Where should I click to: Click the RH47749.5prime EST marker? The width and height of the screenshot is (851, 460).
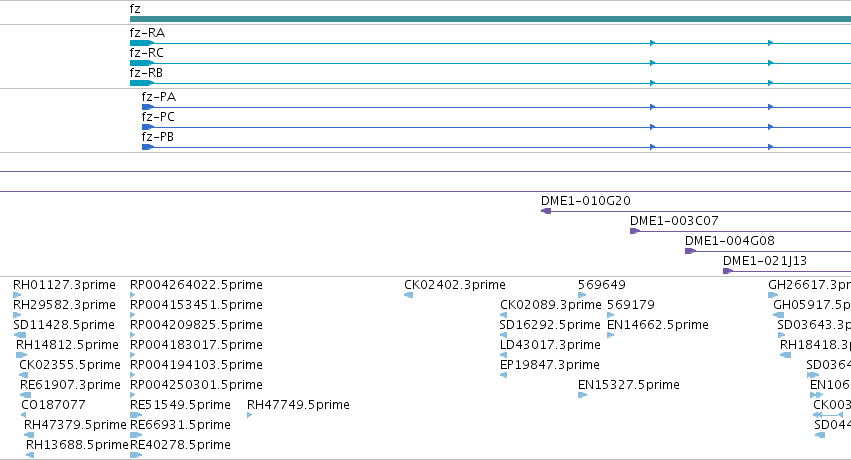tap(250, 415)
